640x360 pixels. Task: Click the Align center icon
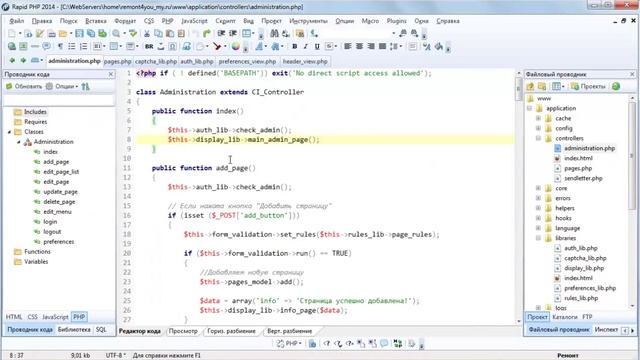tap(359, 47)
